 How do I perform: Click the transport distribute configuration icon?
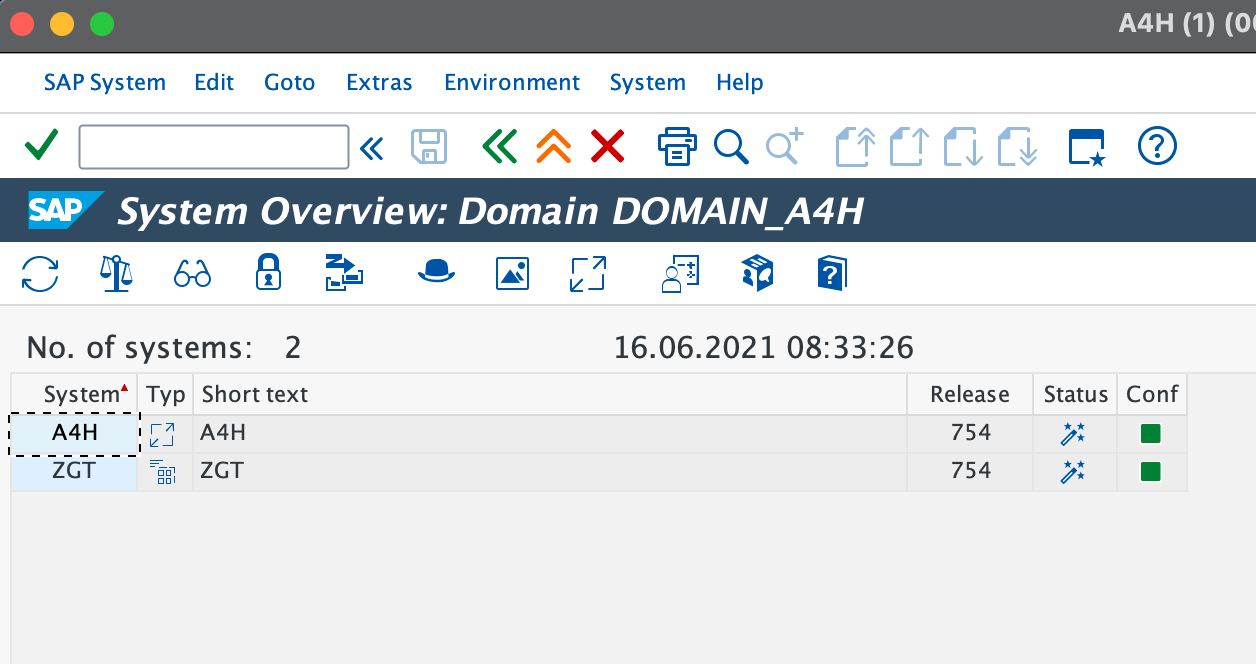click(x=344, y=273)
